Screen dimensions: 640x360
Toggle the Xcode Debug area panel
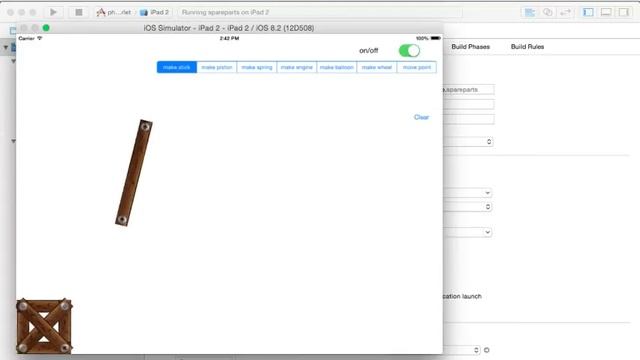(x=606, y=12)
